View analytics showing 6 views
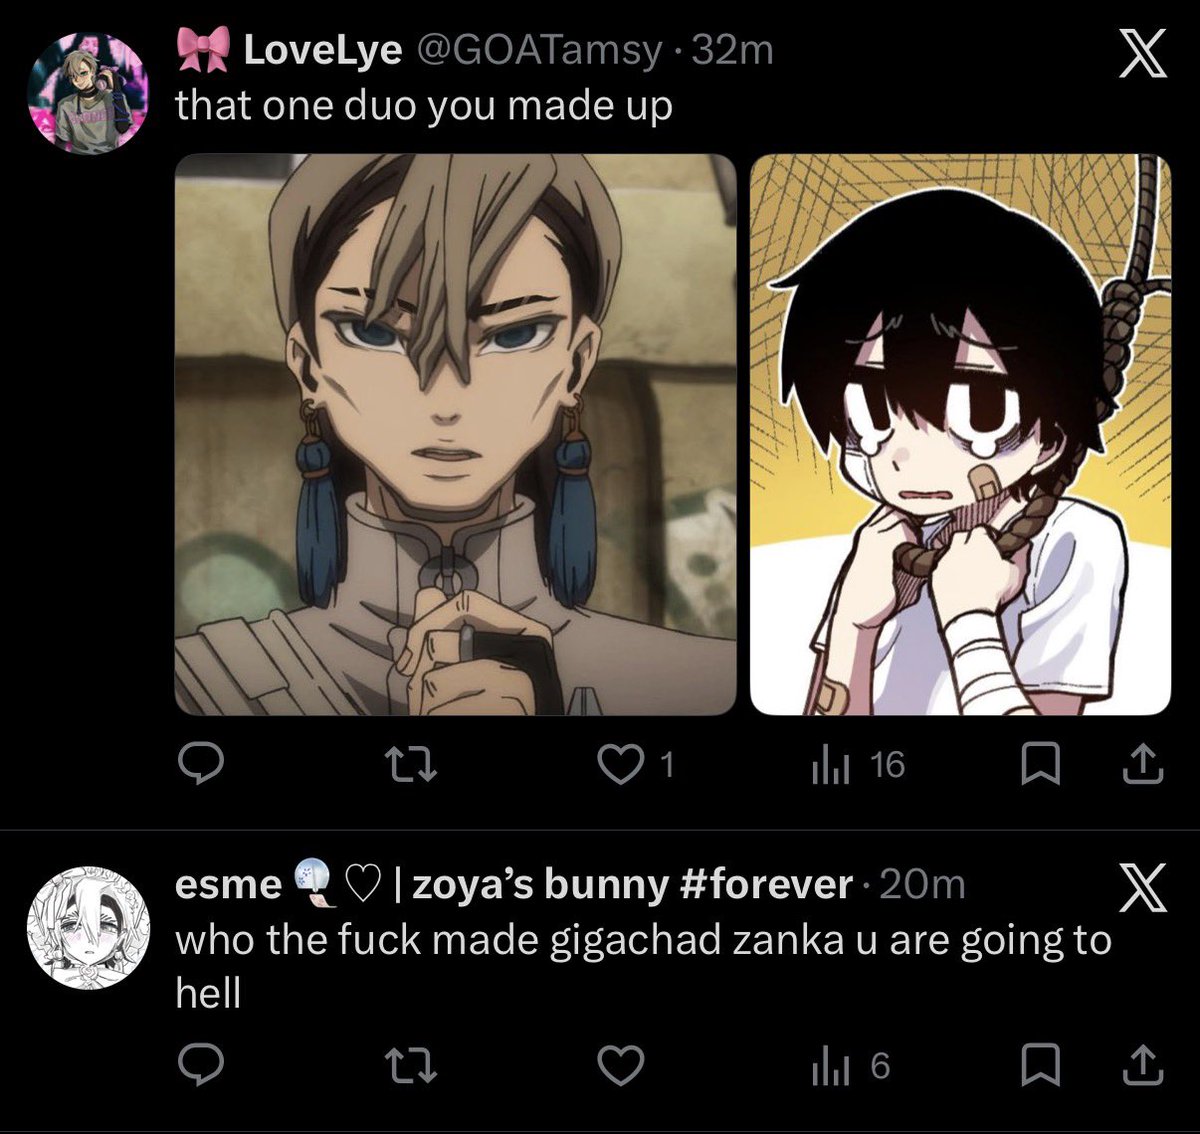 click(850, 1067)
